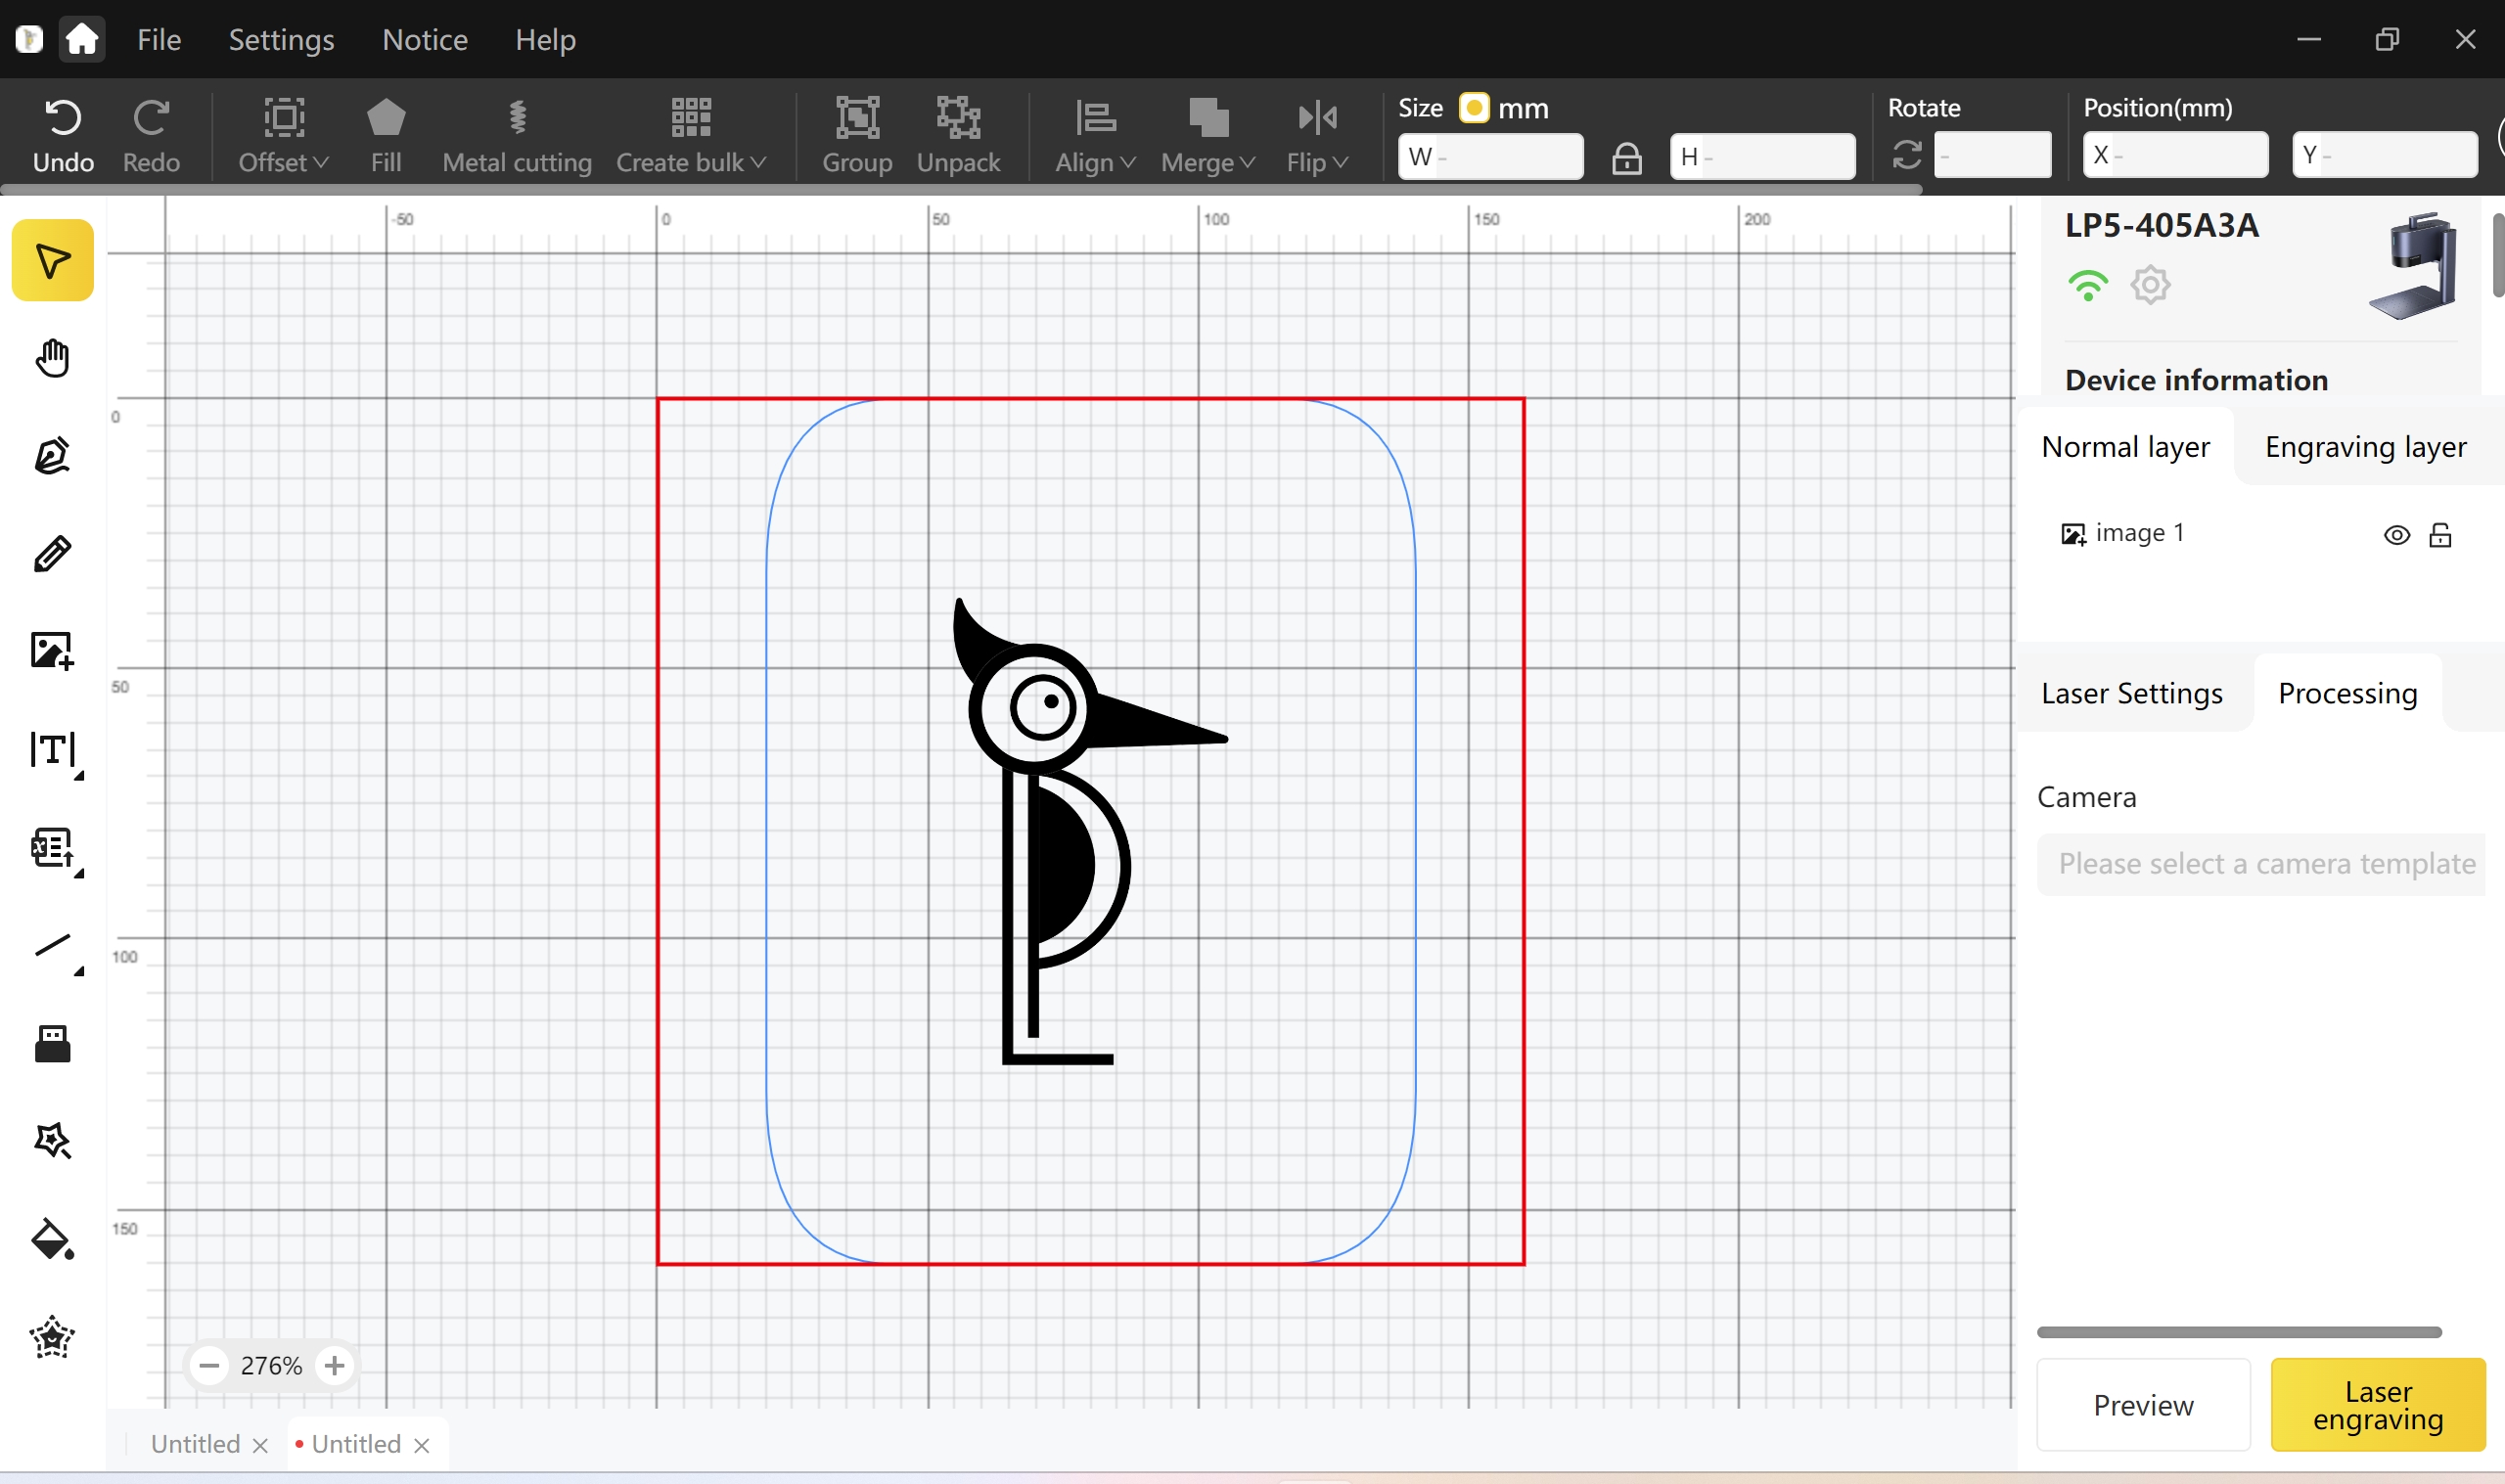Open the Merge dropdown menu
Screen dimensions: 2505x1484
coord(1207,136)
